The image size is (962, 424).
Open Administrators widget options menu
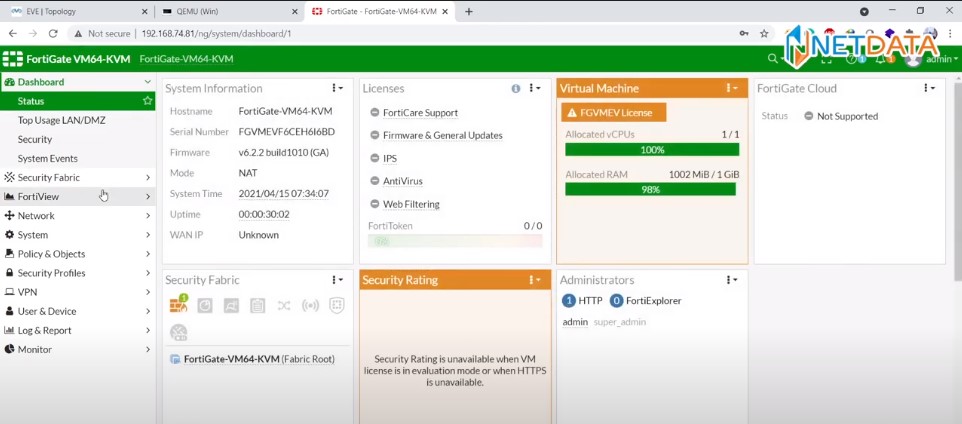(732, 280)
